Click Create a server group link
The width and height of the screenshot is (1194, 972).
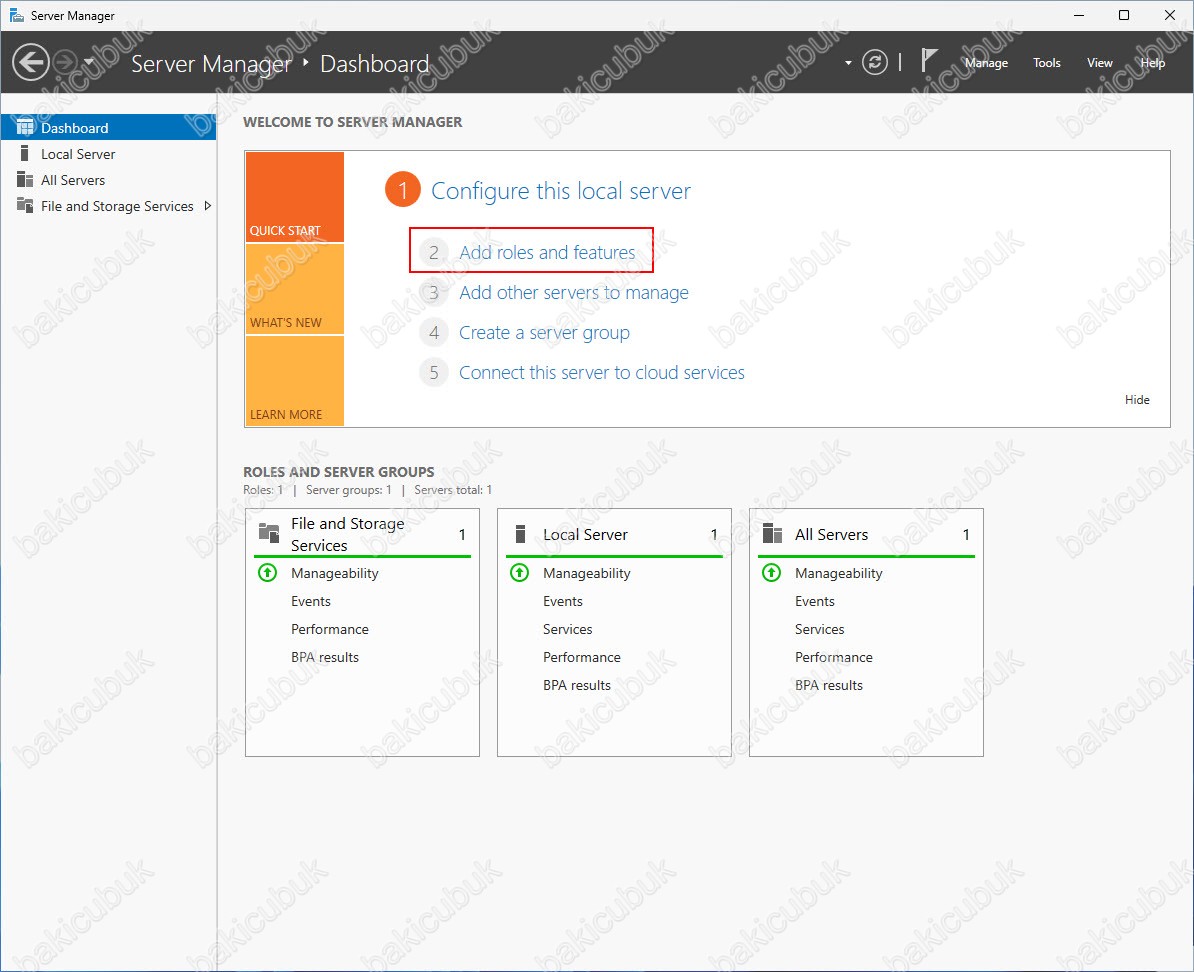coord(544,333)
